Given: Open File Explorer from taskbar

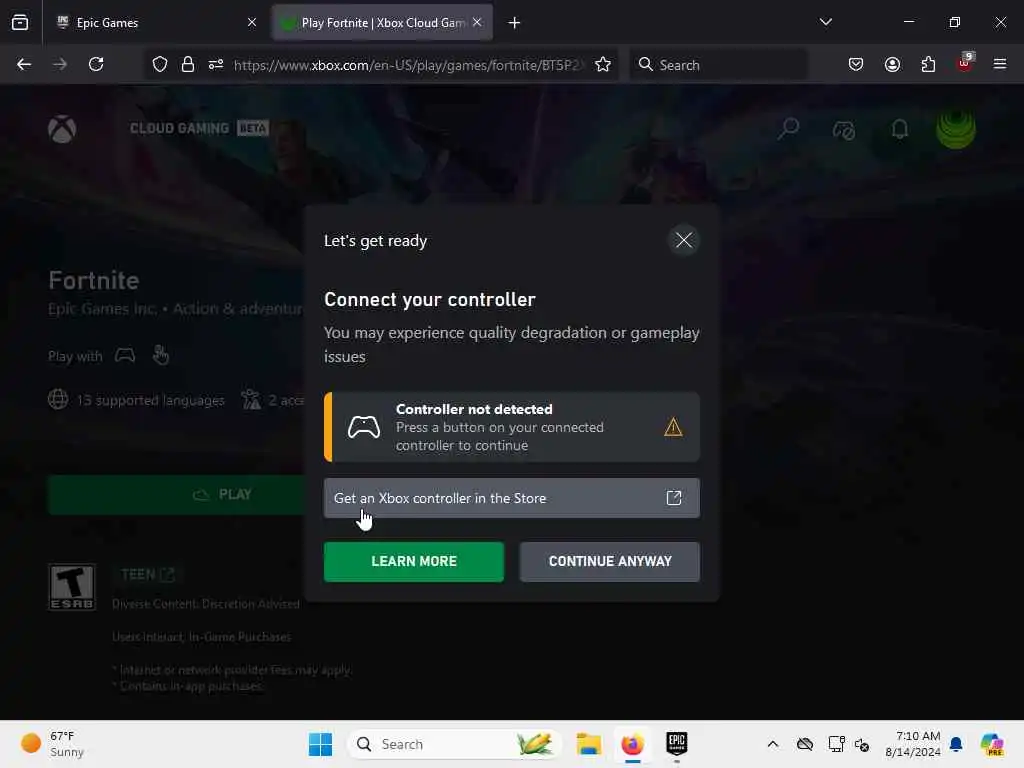Looking at the screenshot, I should [x=588, y=744].
